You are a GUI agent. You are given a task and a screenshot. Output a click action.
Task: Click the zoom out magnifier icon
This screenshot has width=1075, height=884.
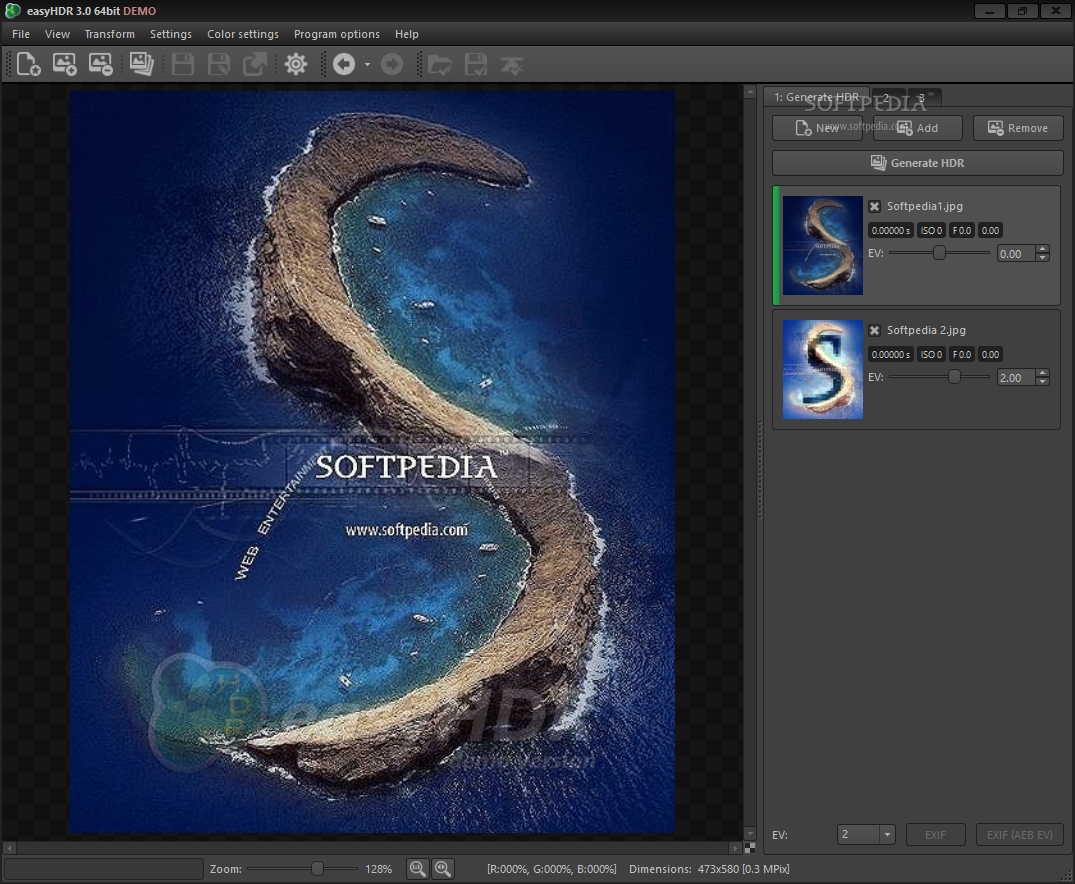pos(417,869)
